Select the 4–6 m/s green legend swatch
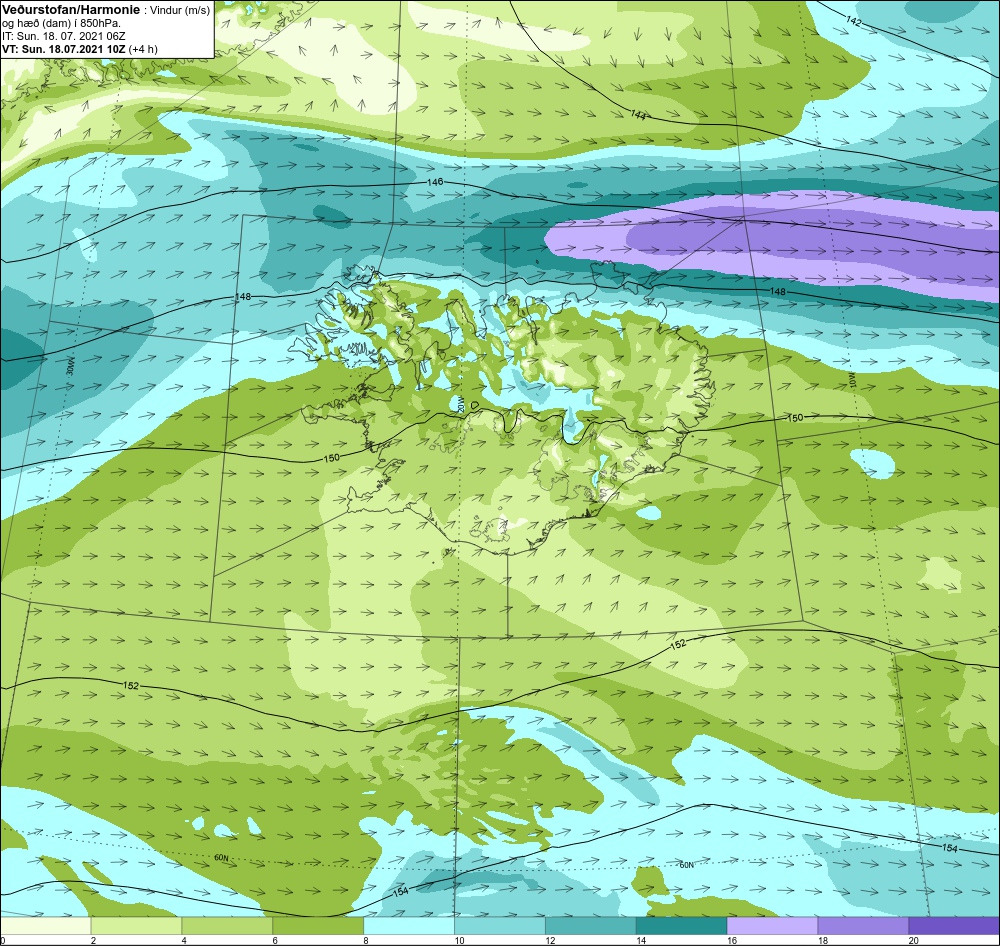Image resolution: width=1000 pixels, height=946 pixels. [x=227, y=925]
